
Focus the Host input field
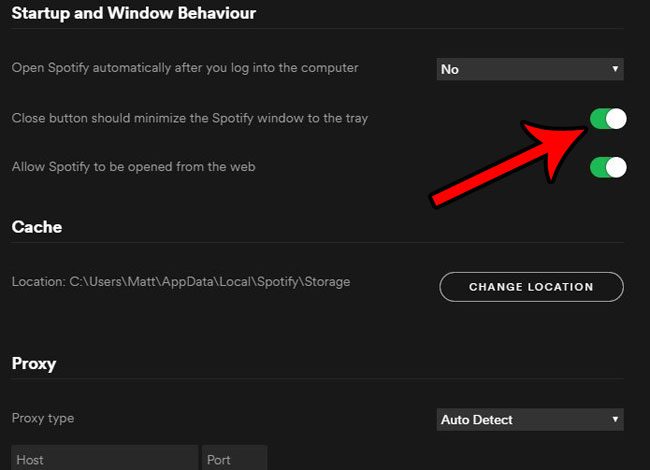coord(104,459)
